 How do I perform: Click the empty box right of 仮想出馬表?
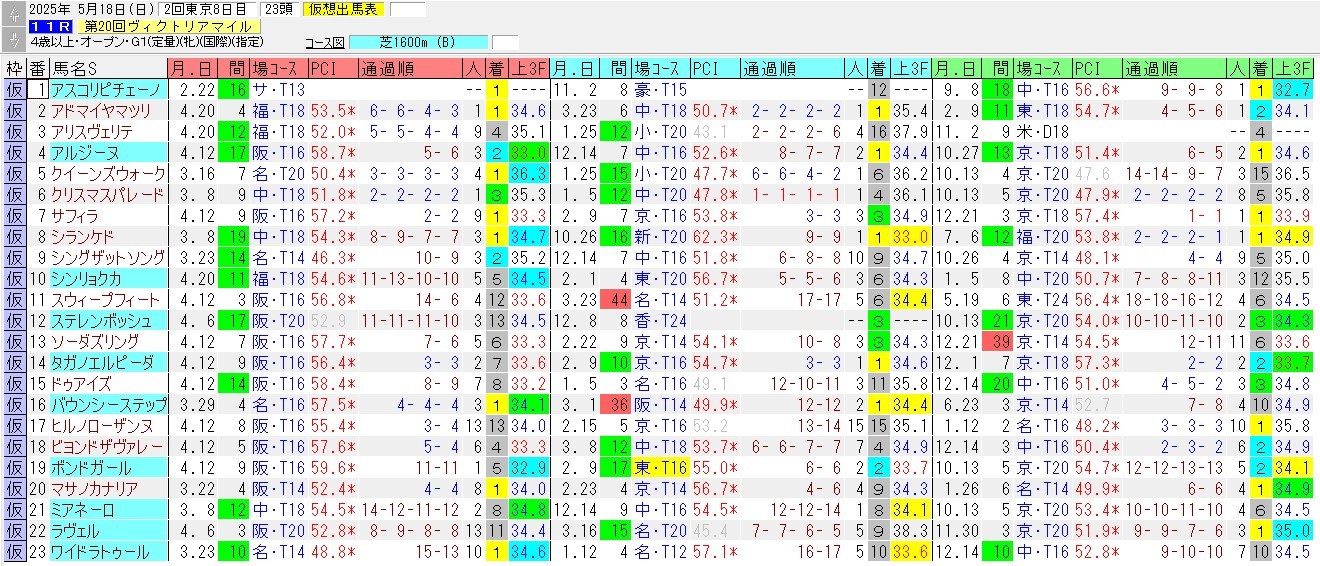tap(407, 10)
